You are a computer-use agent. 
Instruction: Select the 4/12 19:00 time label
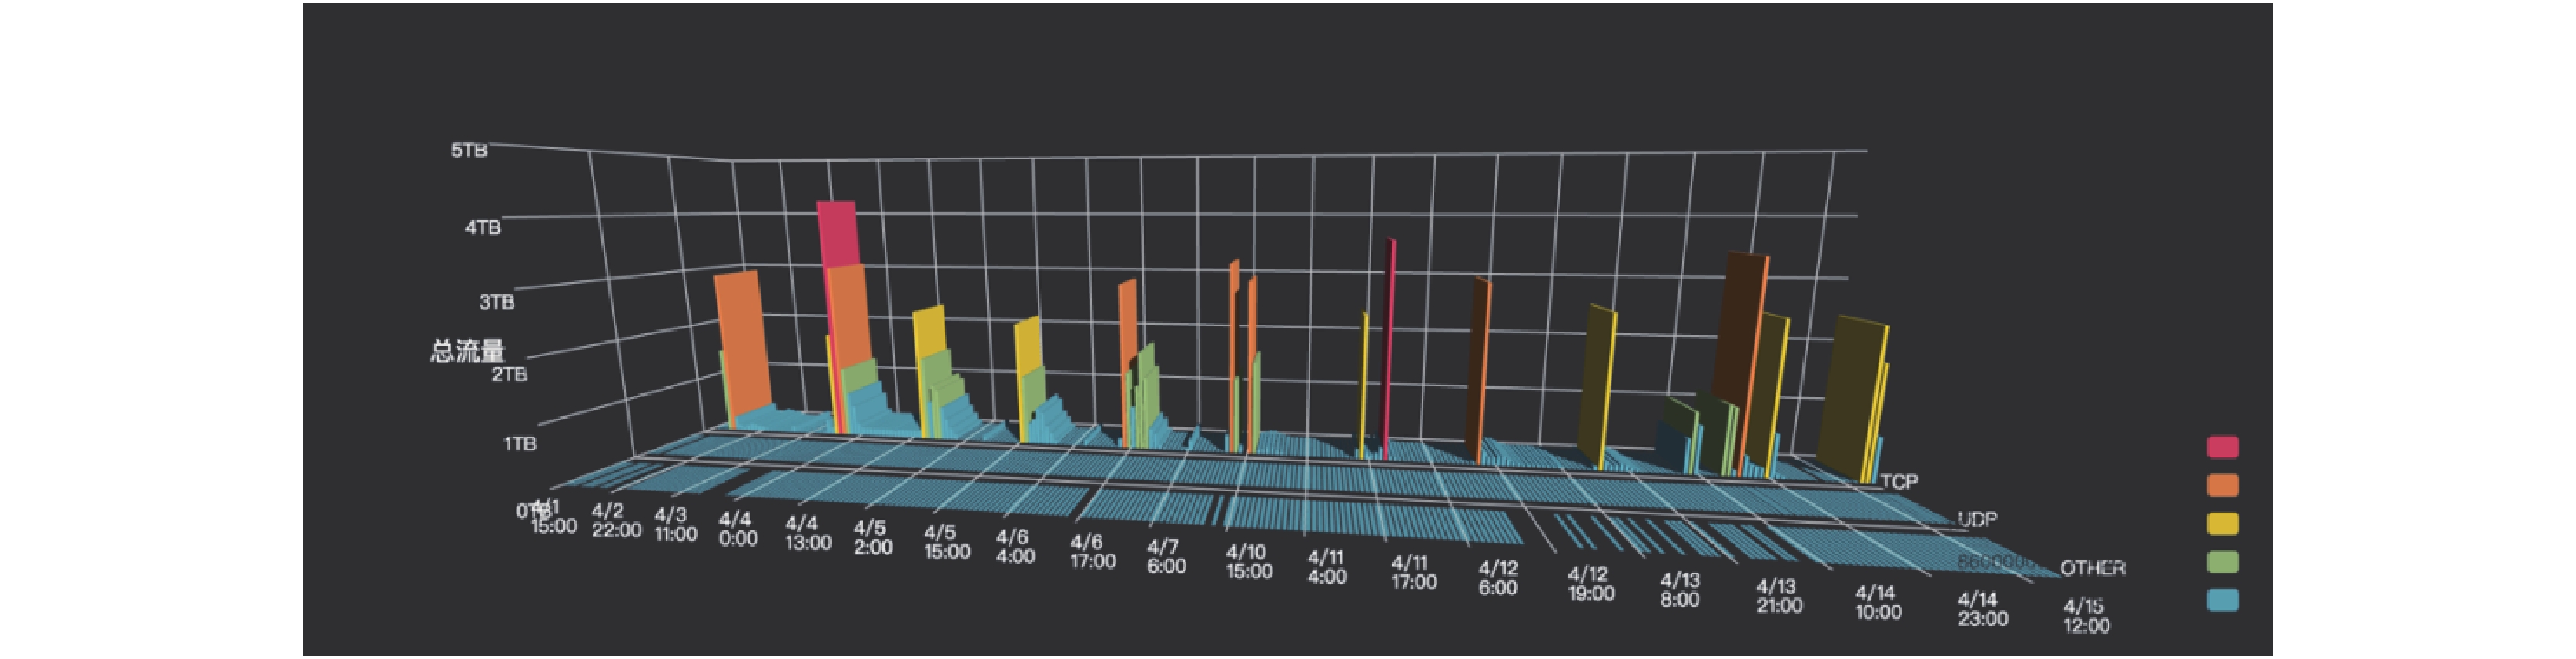pos(1590,583)
